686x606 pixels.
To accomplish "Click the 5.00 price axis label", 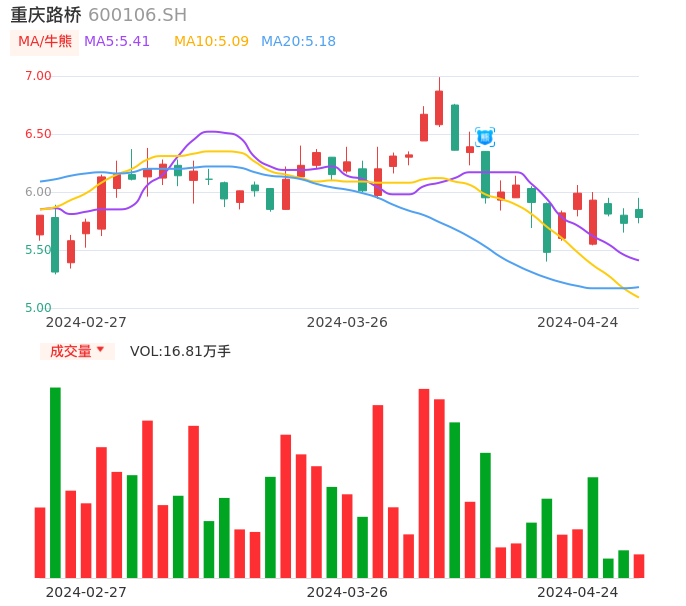I will (38, 308).
